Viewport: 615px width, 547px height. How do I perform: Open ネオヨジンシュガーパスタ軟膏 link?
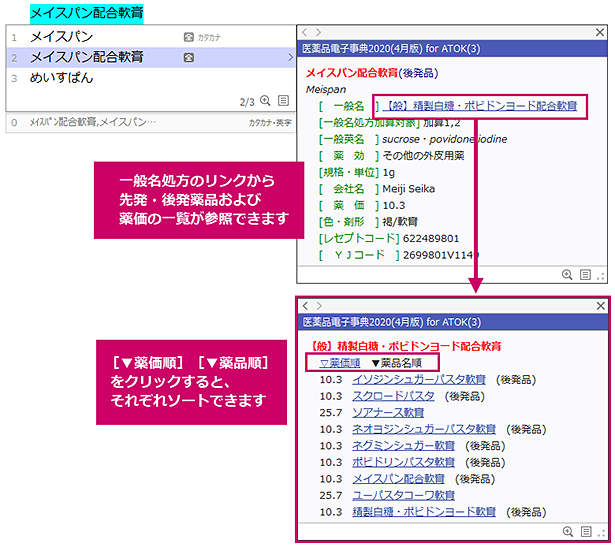click(x=424, y=429)
